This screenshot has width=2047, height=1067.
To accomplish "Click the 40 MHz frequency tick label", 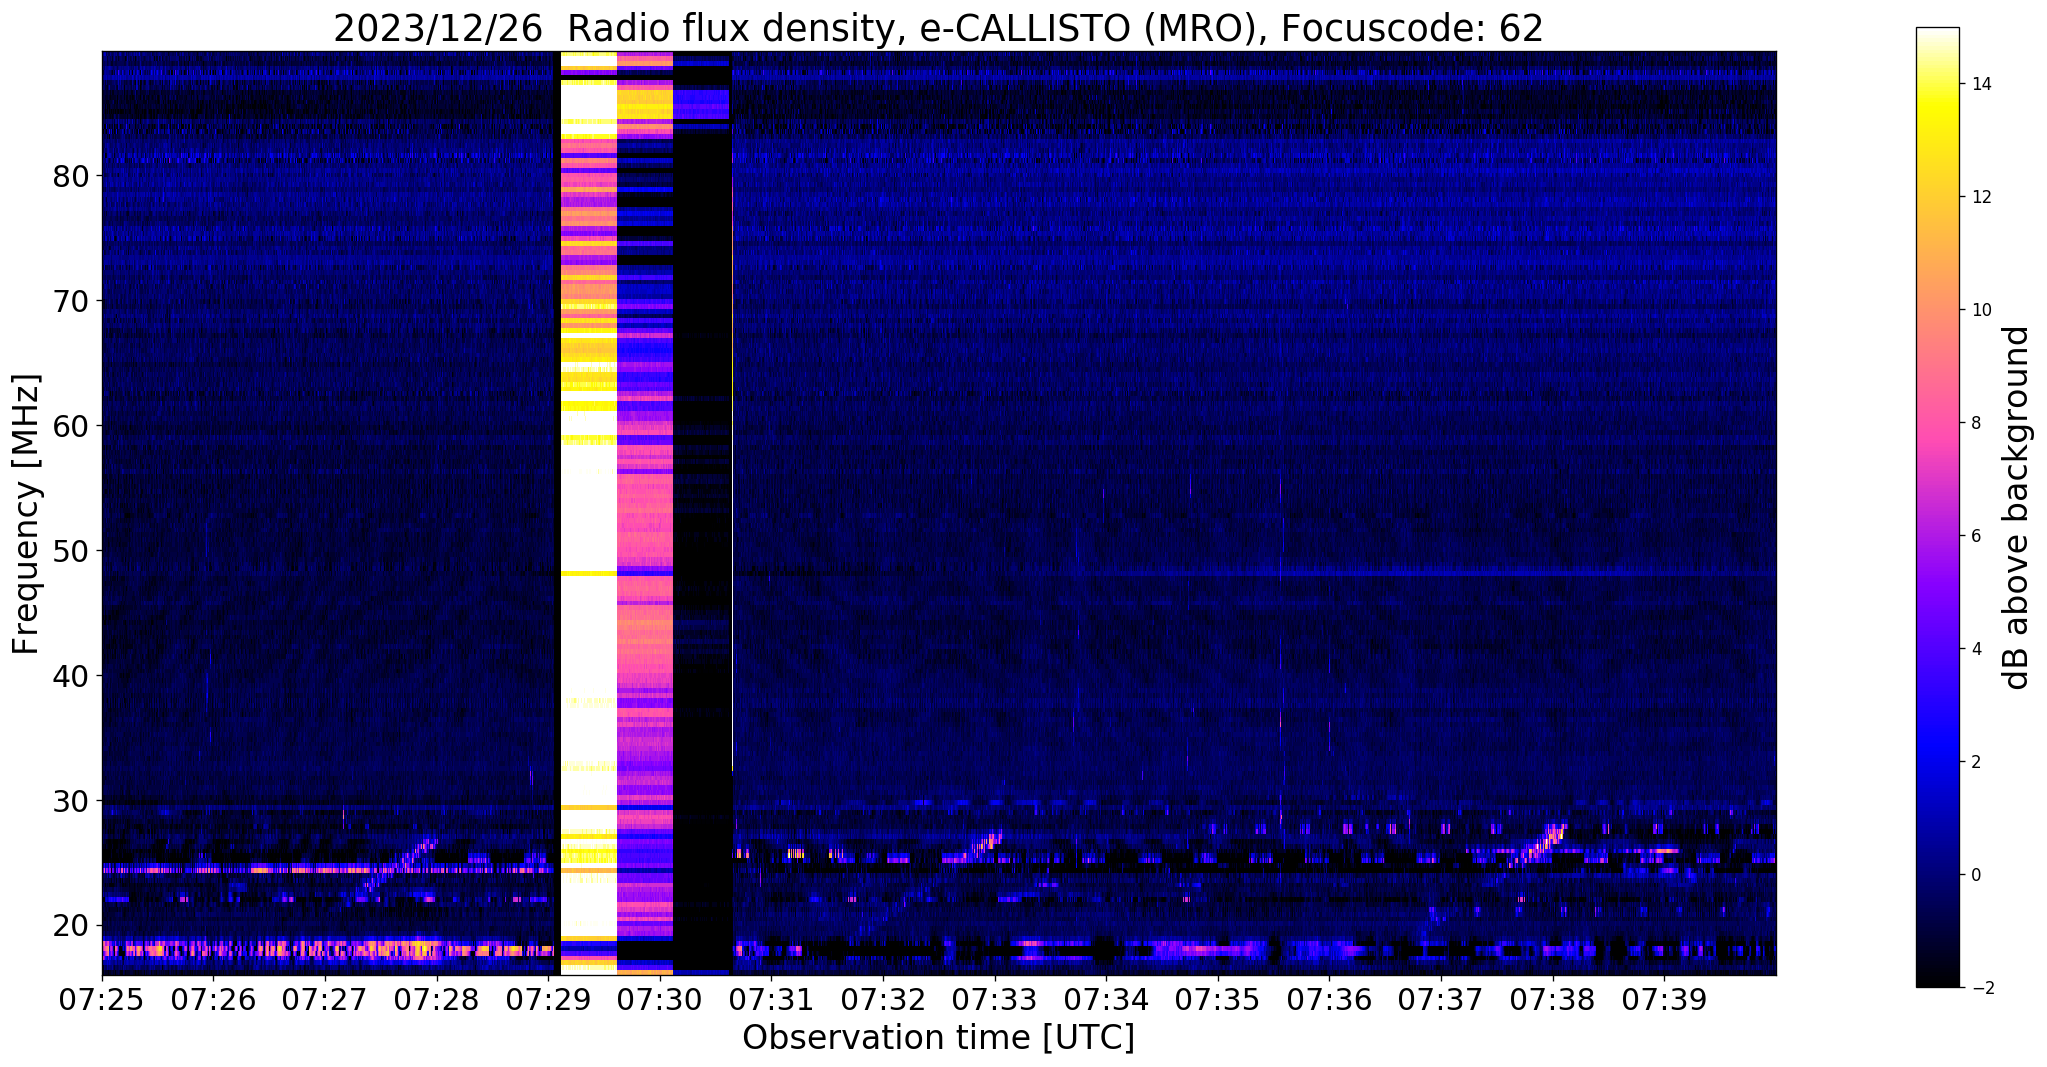I will pos(70,676).
